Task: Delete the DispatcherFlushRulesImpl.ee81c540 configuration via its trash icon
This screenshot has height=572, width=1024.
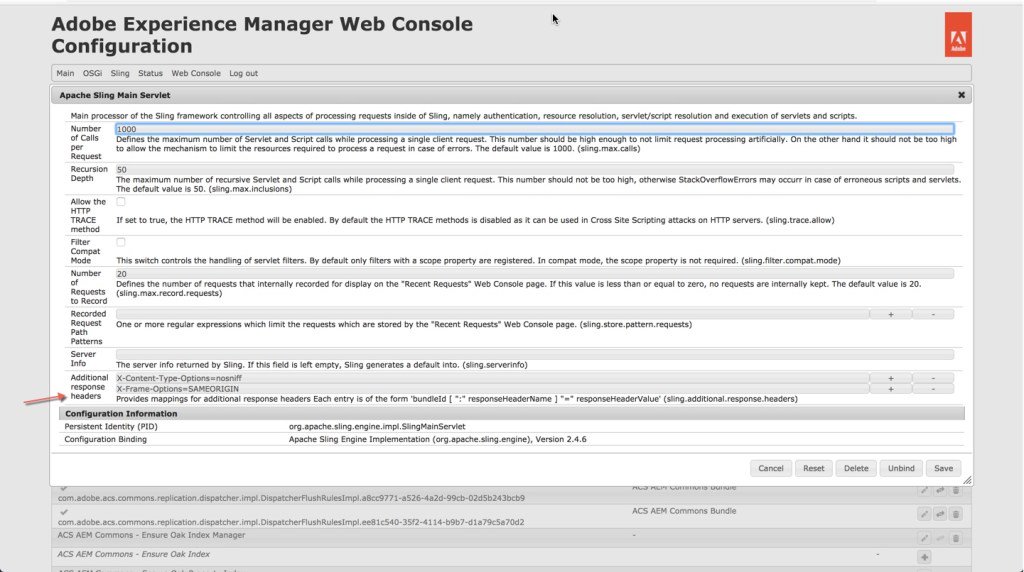Action: 955,515
